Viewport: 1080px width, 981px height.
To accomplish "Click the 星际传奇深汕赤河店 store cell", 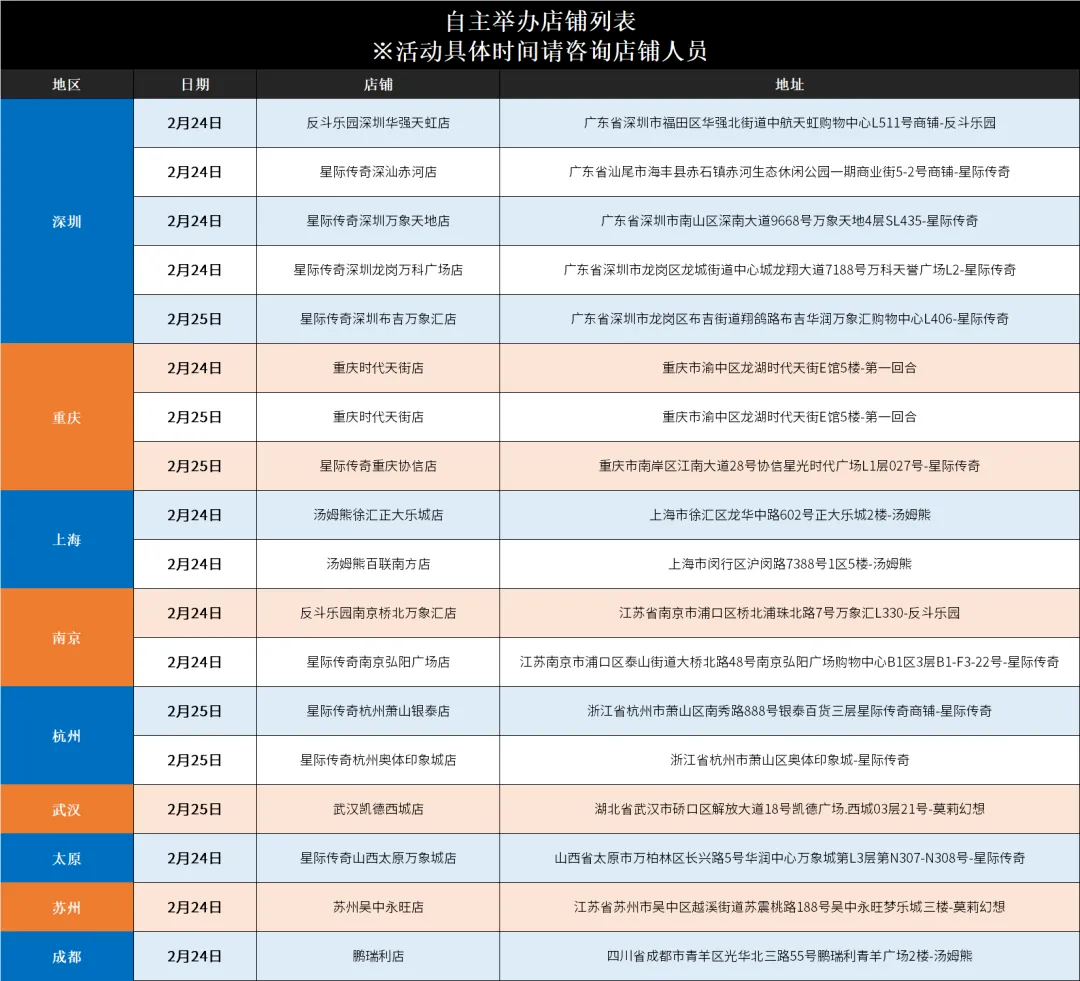I will click(378, 172).
